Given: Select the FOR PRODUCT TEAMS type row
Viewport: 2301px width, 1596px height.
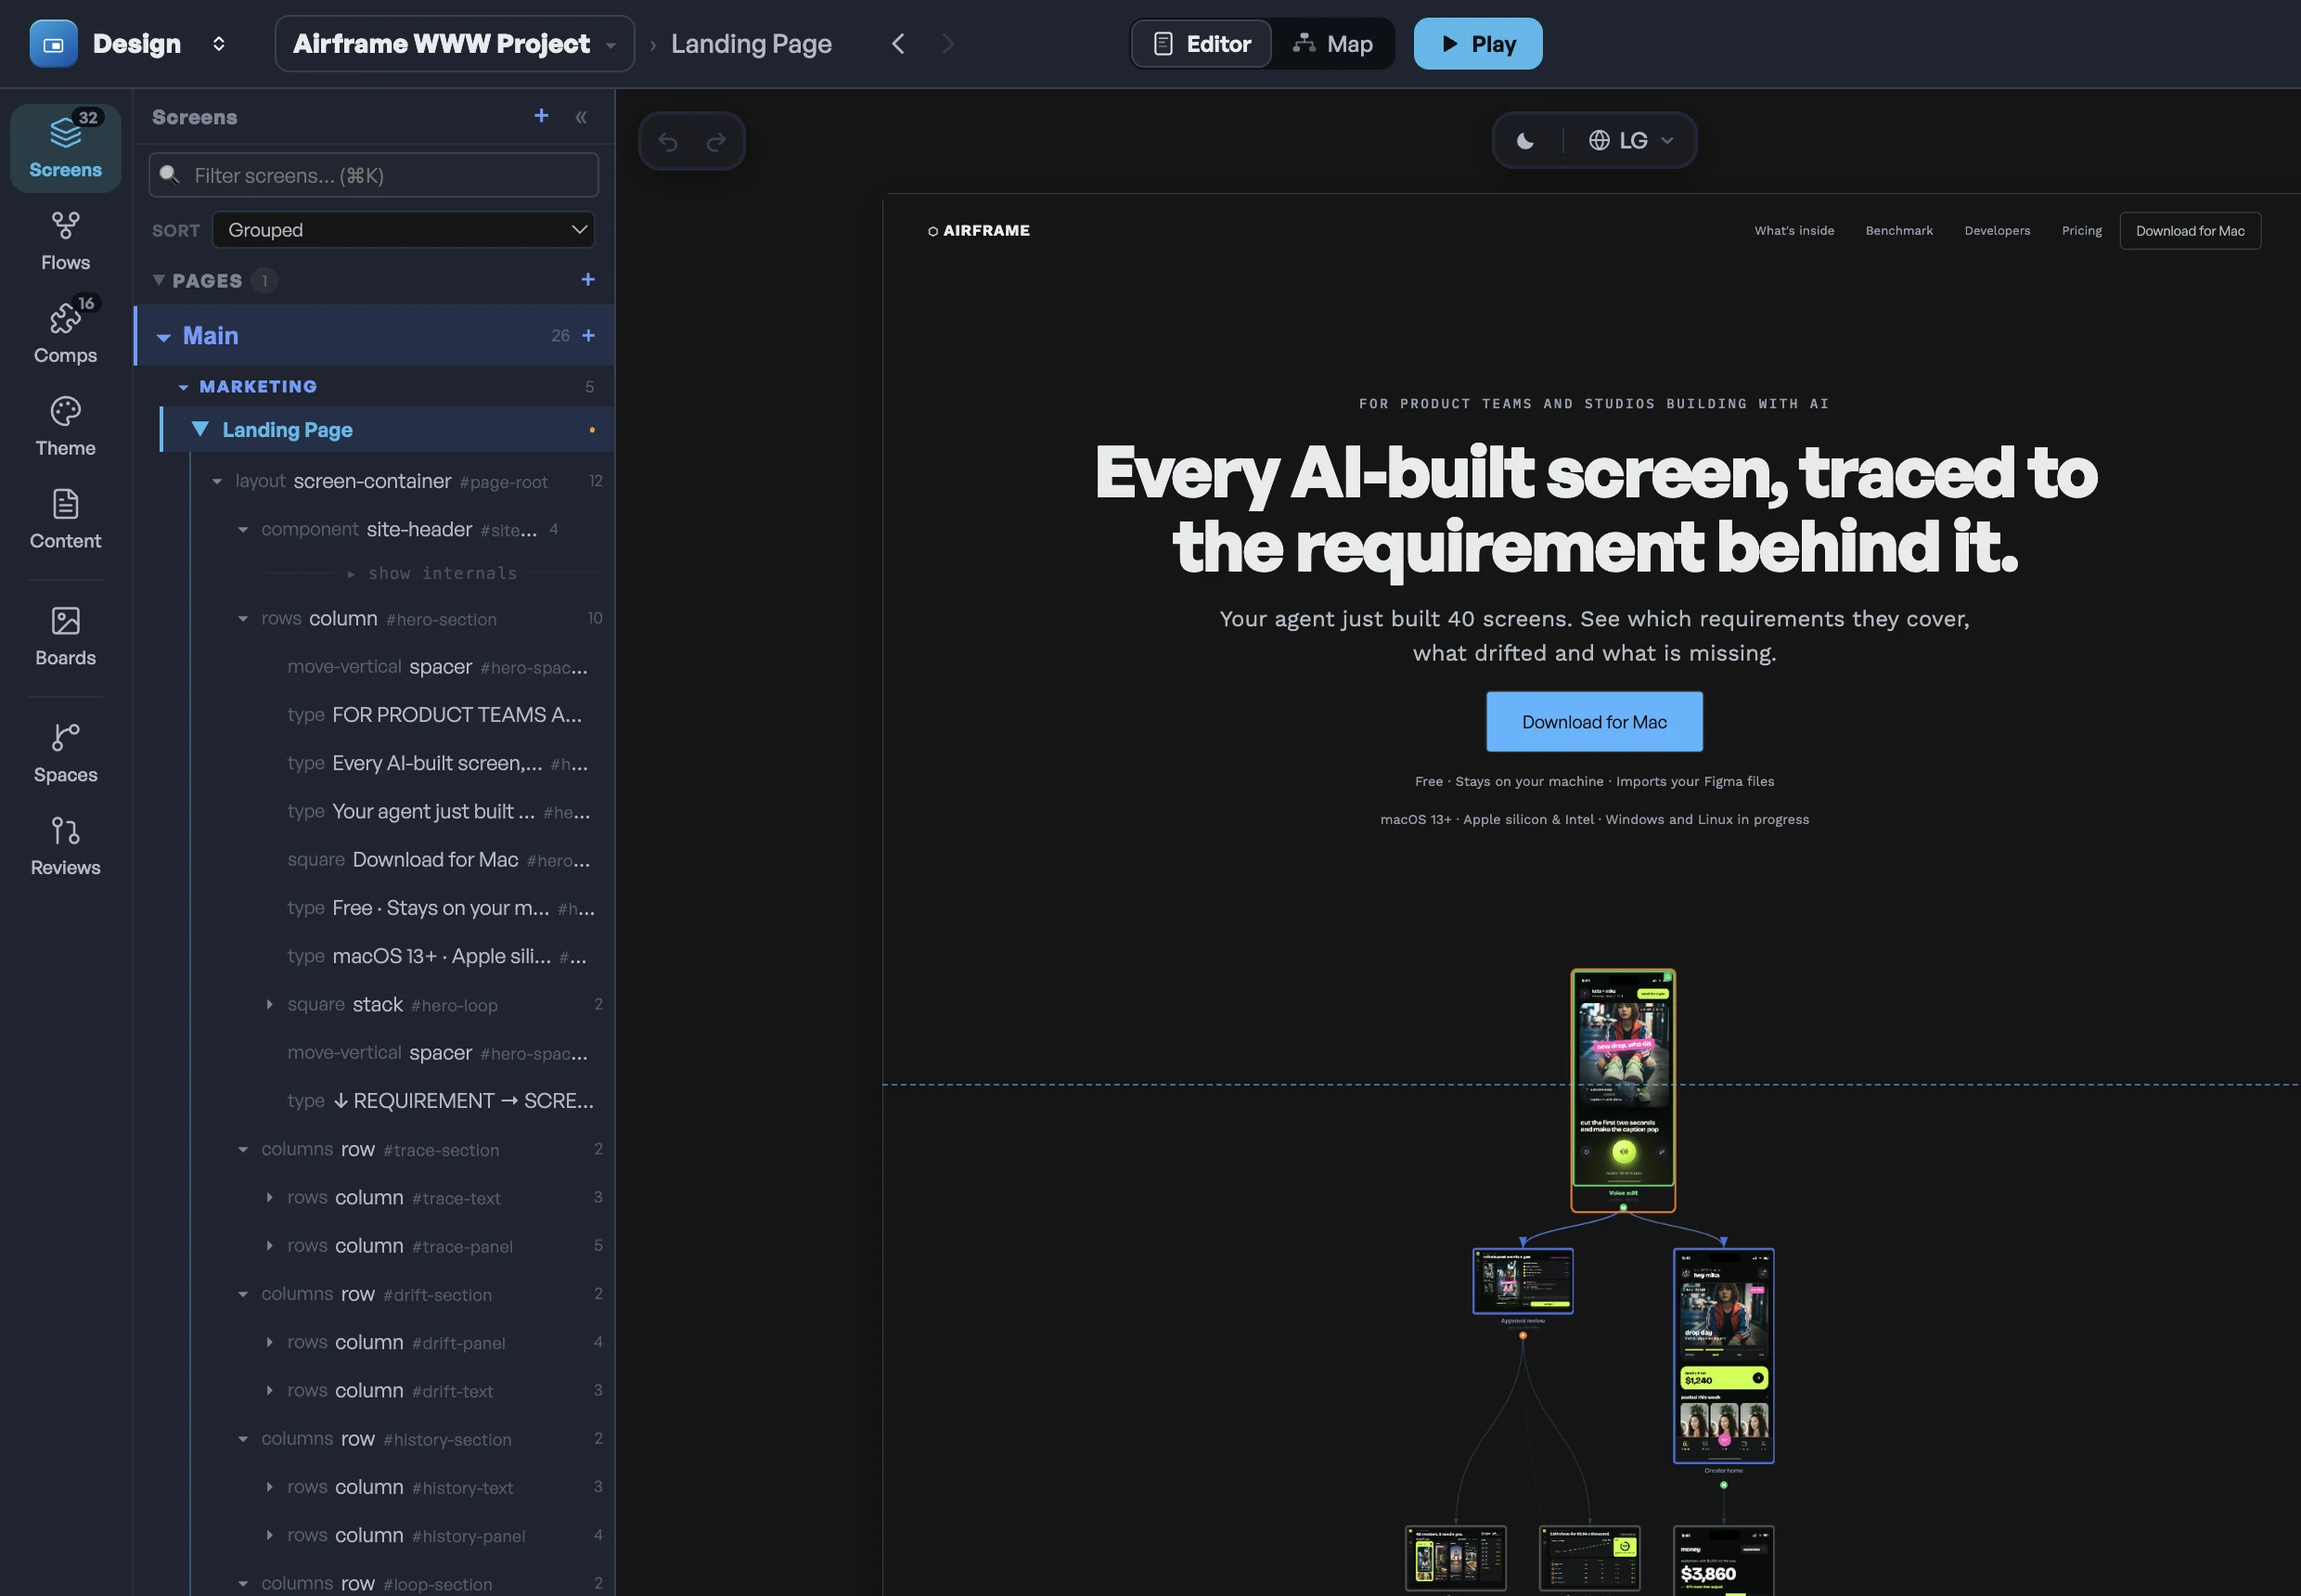Looking at the screenshot, I should pyautogui.click(x=434, y=715).
